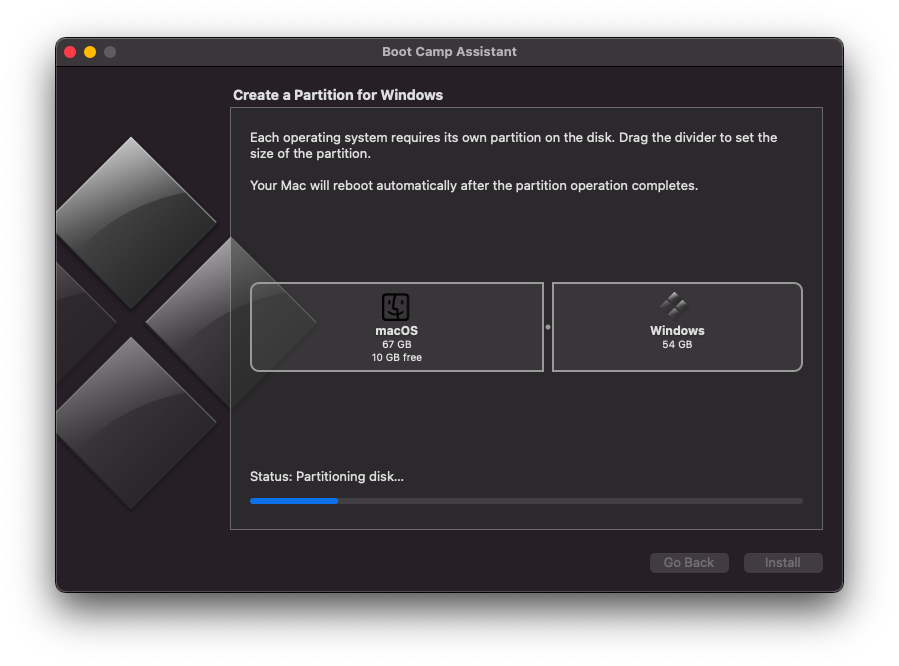Select the 'macOS' partition label
This screenshot has width=899, height=666.
click(x=396, y=331)
